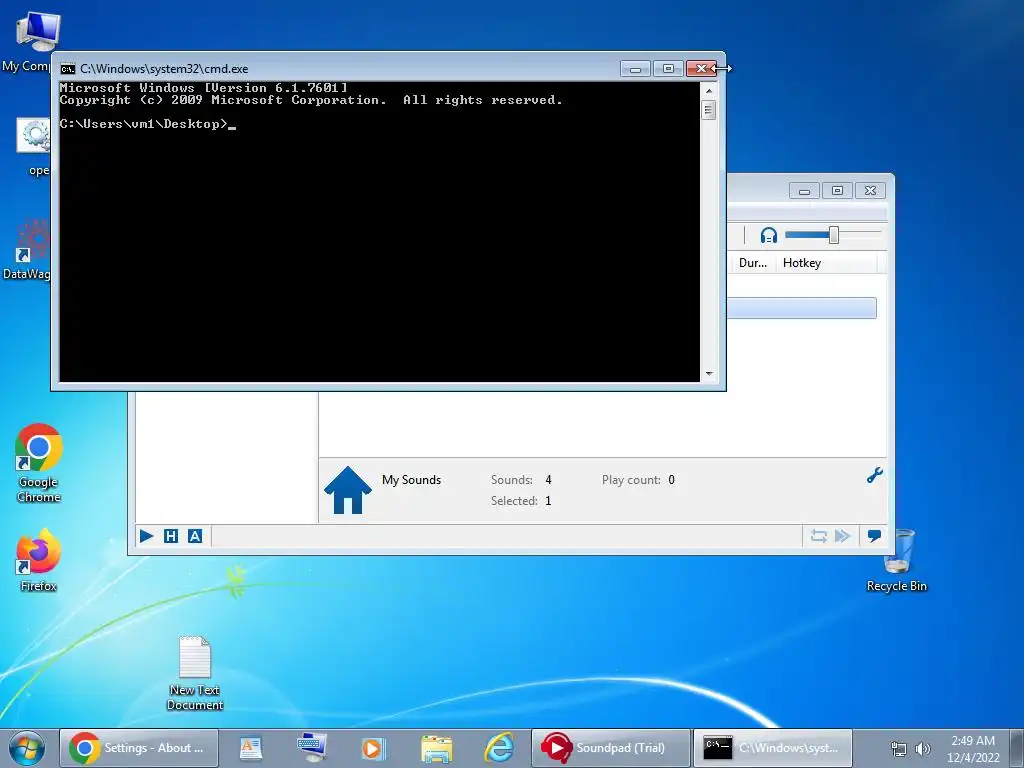Open the Windows Start menu

coord(27,748)
